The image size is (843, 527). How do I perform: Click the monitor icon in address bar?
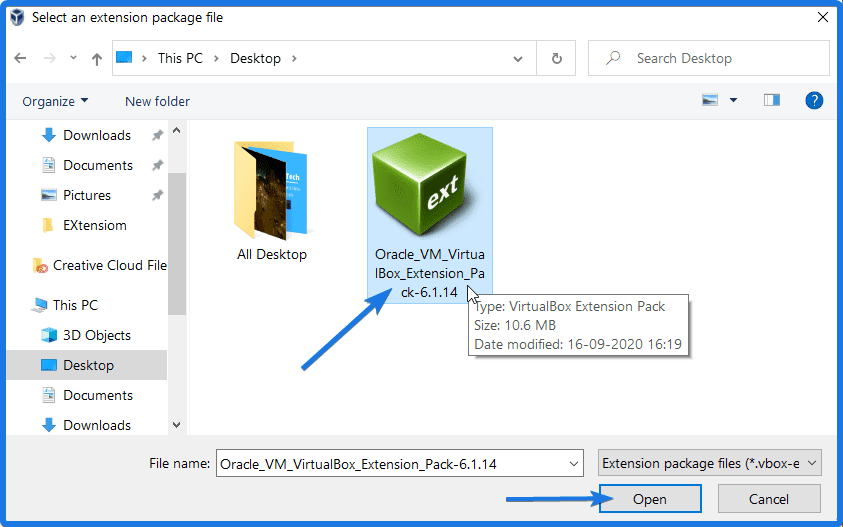124,57
